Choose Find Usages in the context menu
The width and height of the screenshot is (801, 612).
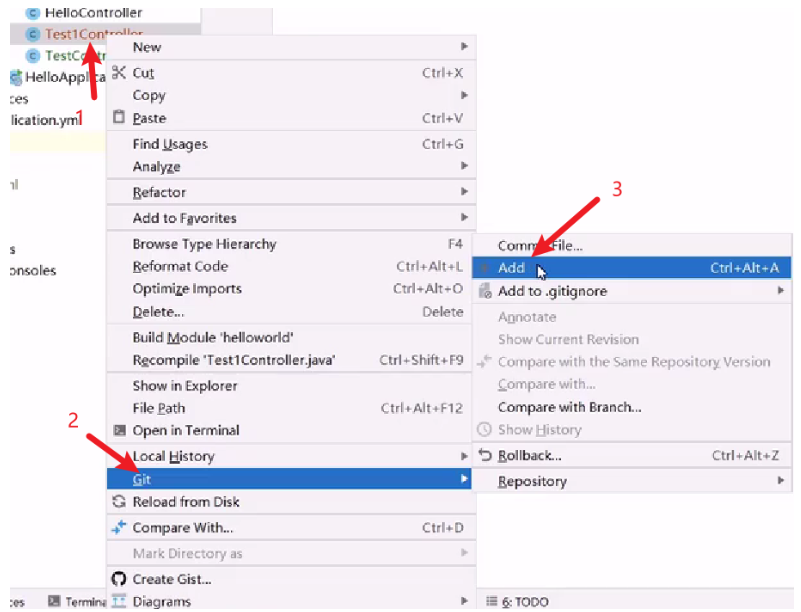click(x=170, y=144)
